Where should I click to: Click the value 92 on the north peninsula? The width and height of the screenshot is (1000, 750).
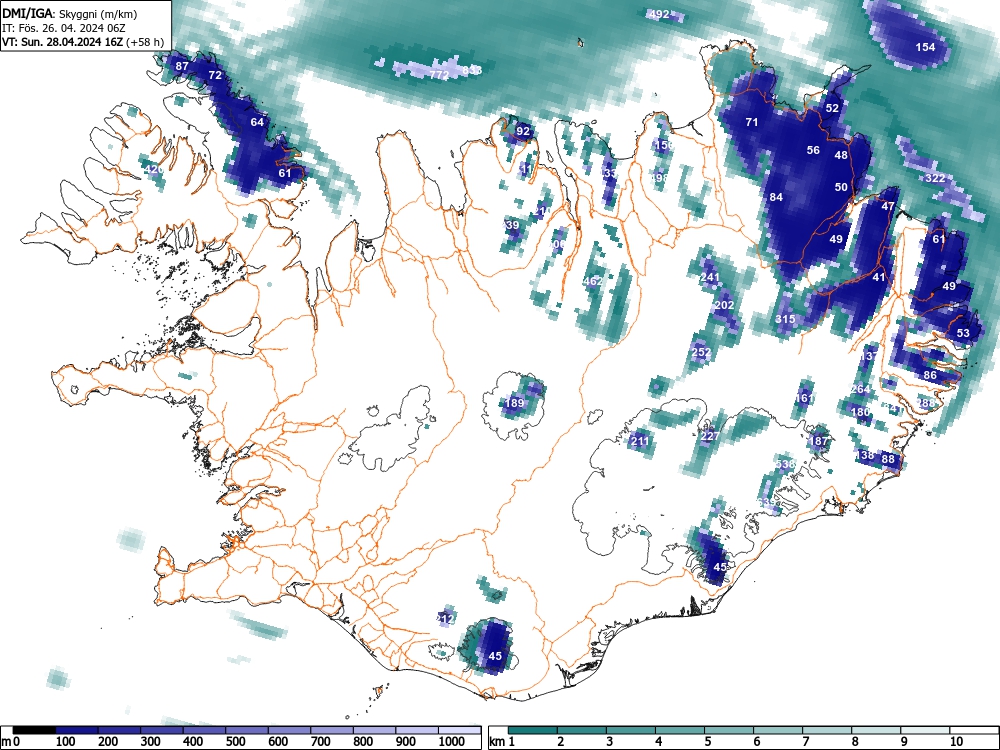523,131
